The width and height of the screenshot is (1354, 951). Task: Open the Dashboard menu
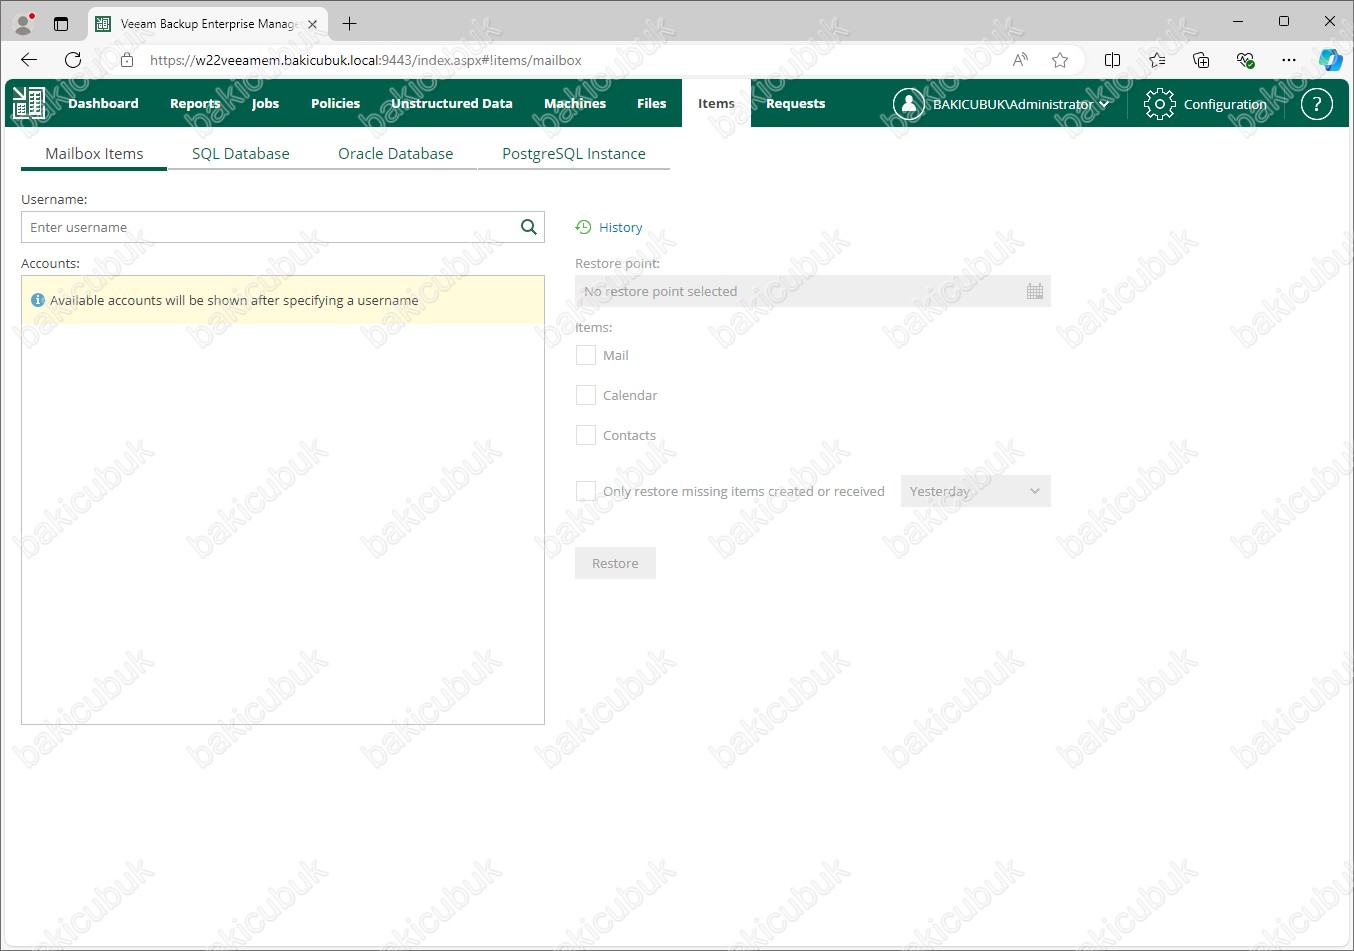click(x=103, y=103)
